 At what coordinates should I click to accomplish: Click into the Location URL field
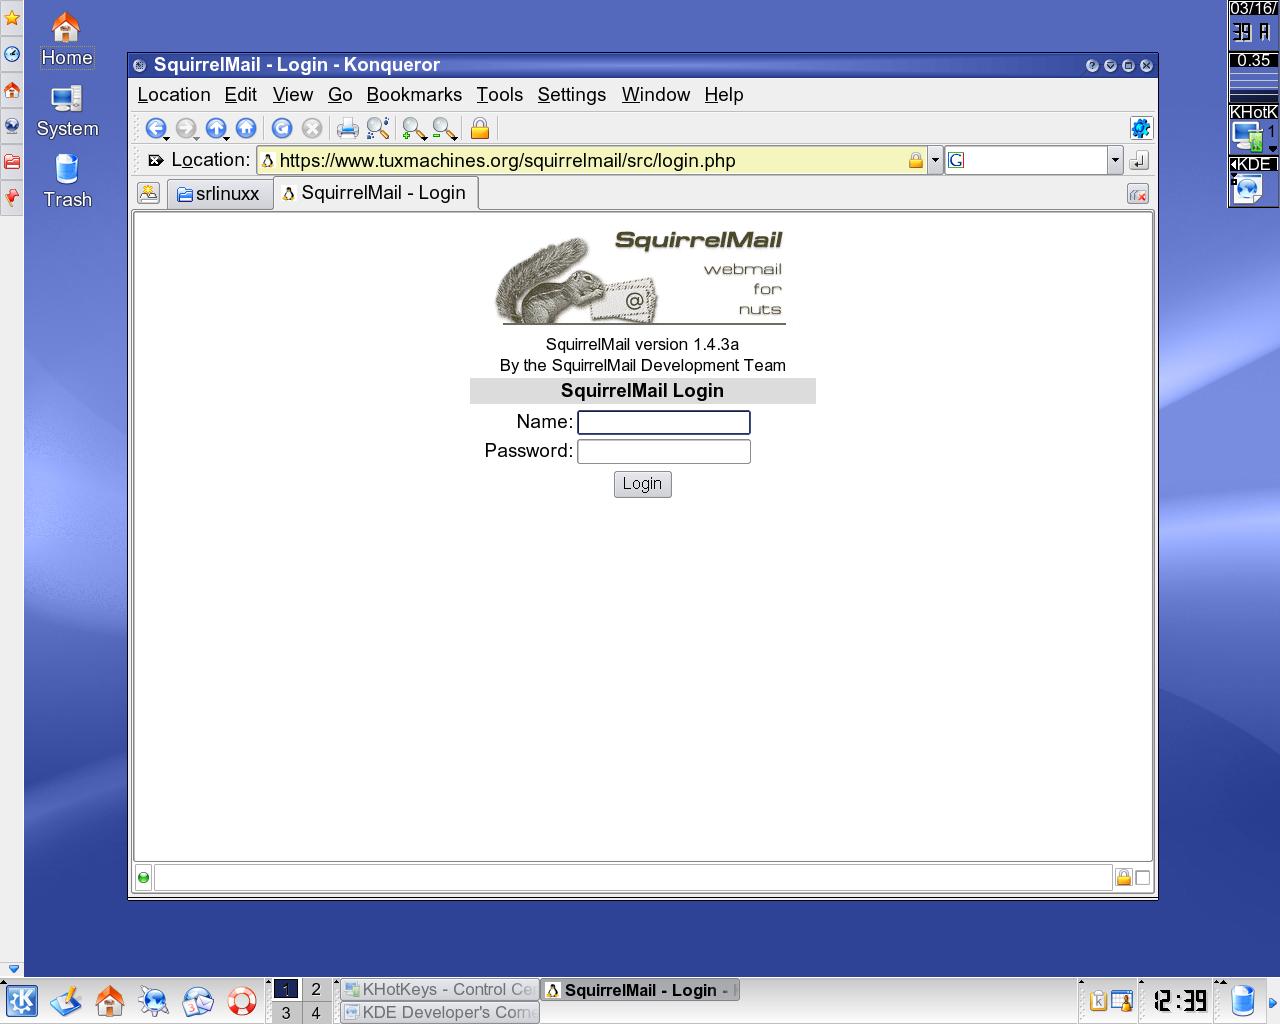[592, 160]
